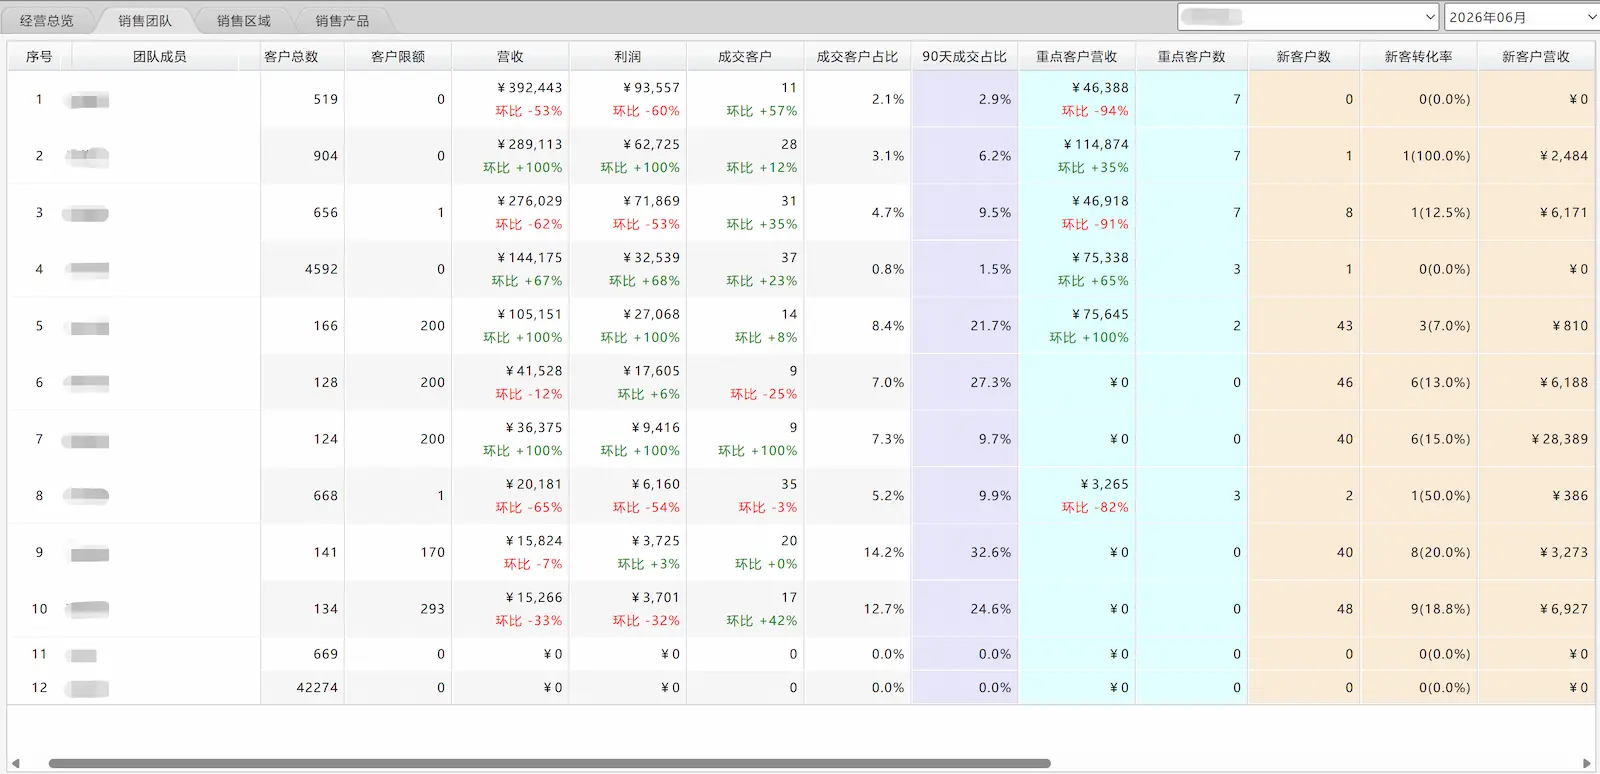Viewport: 1600px width, 774px height.
Task: Click the horizontal scrollbar thumb
Action: point(549,763)
